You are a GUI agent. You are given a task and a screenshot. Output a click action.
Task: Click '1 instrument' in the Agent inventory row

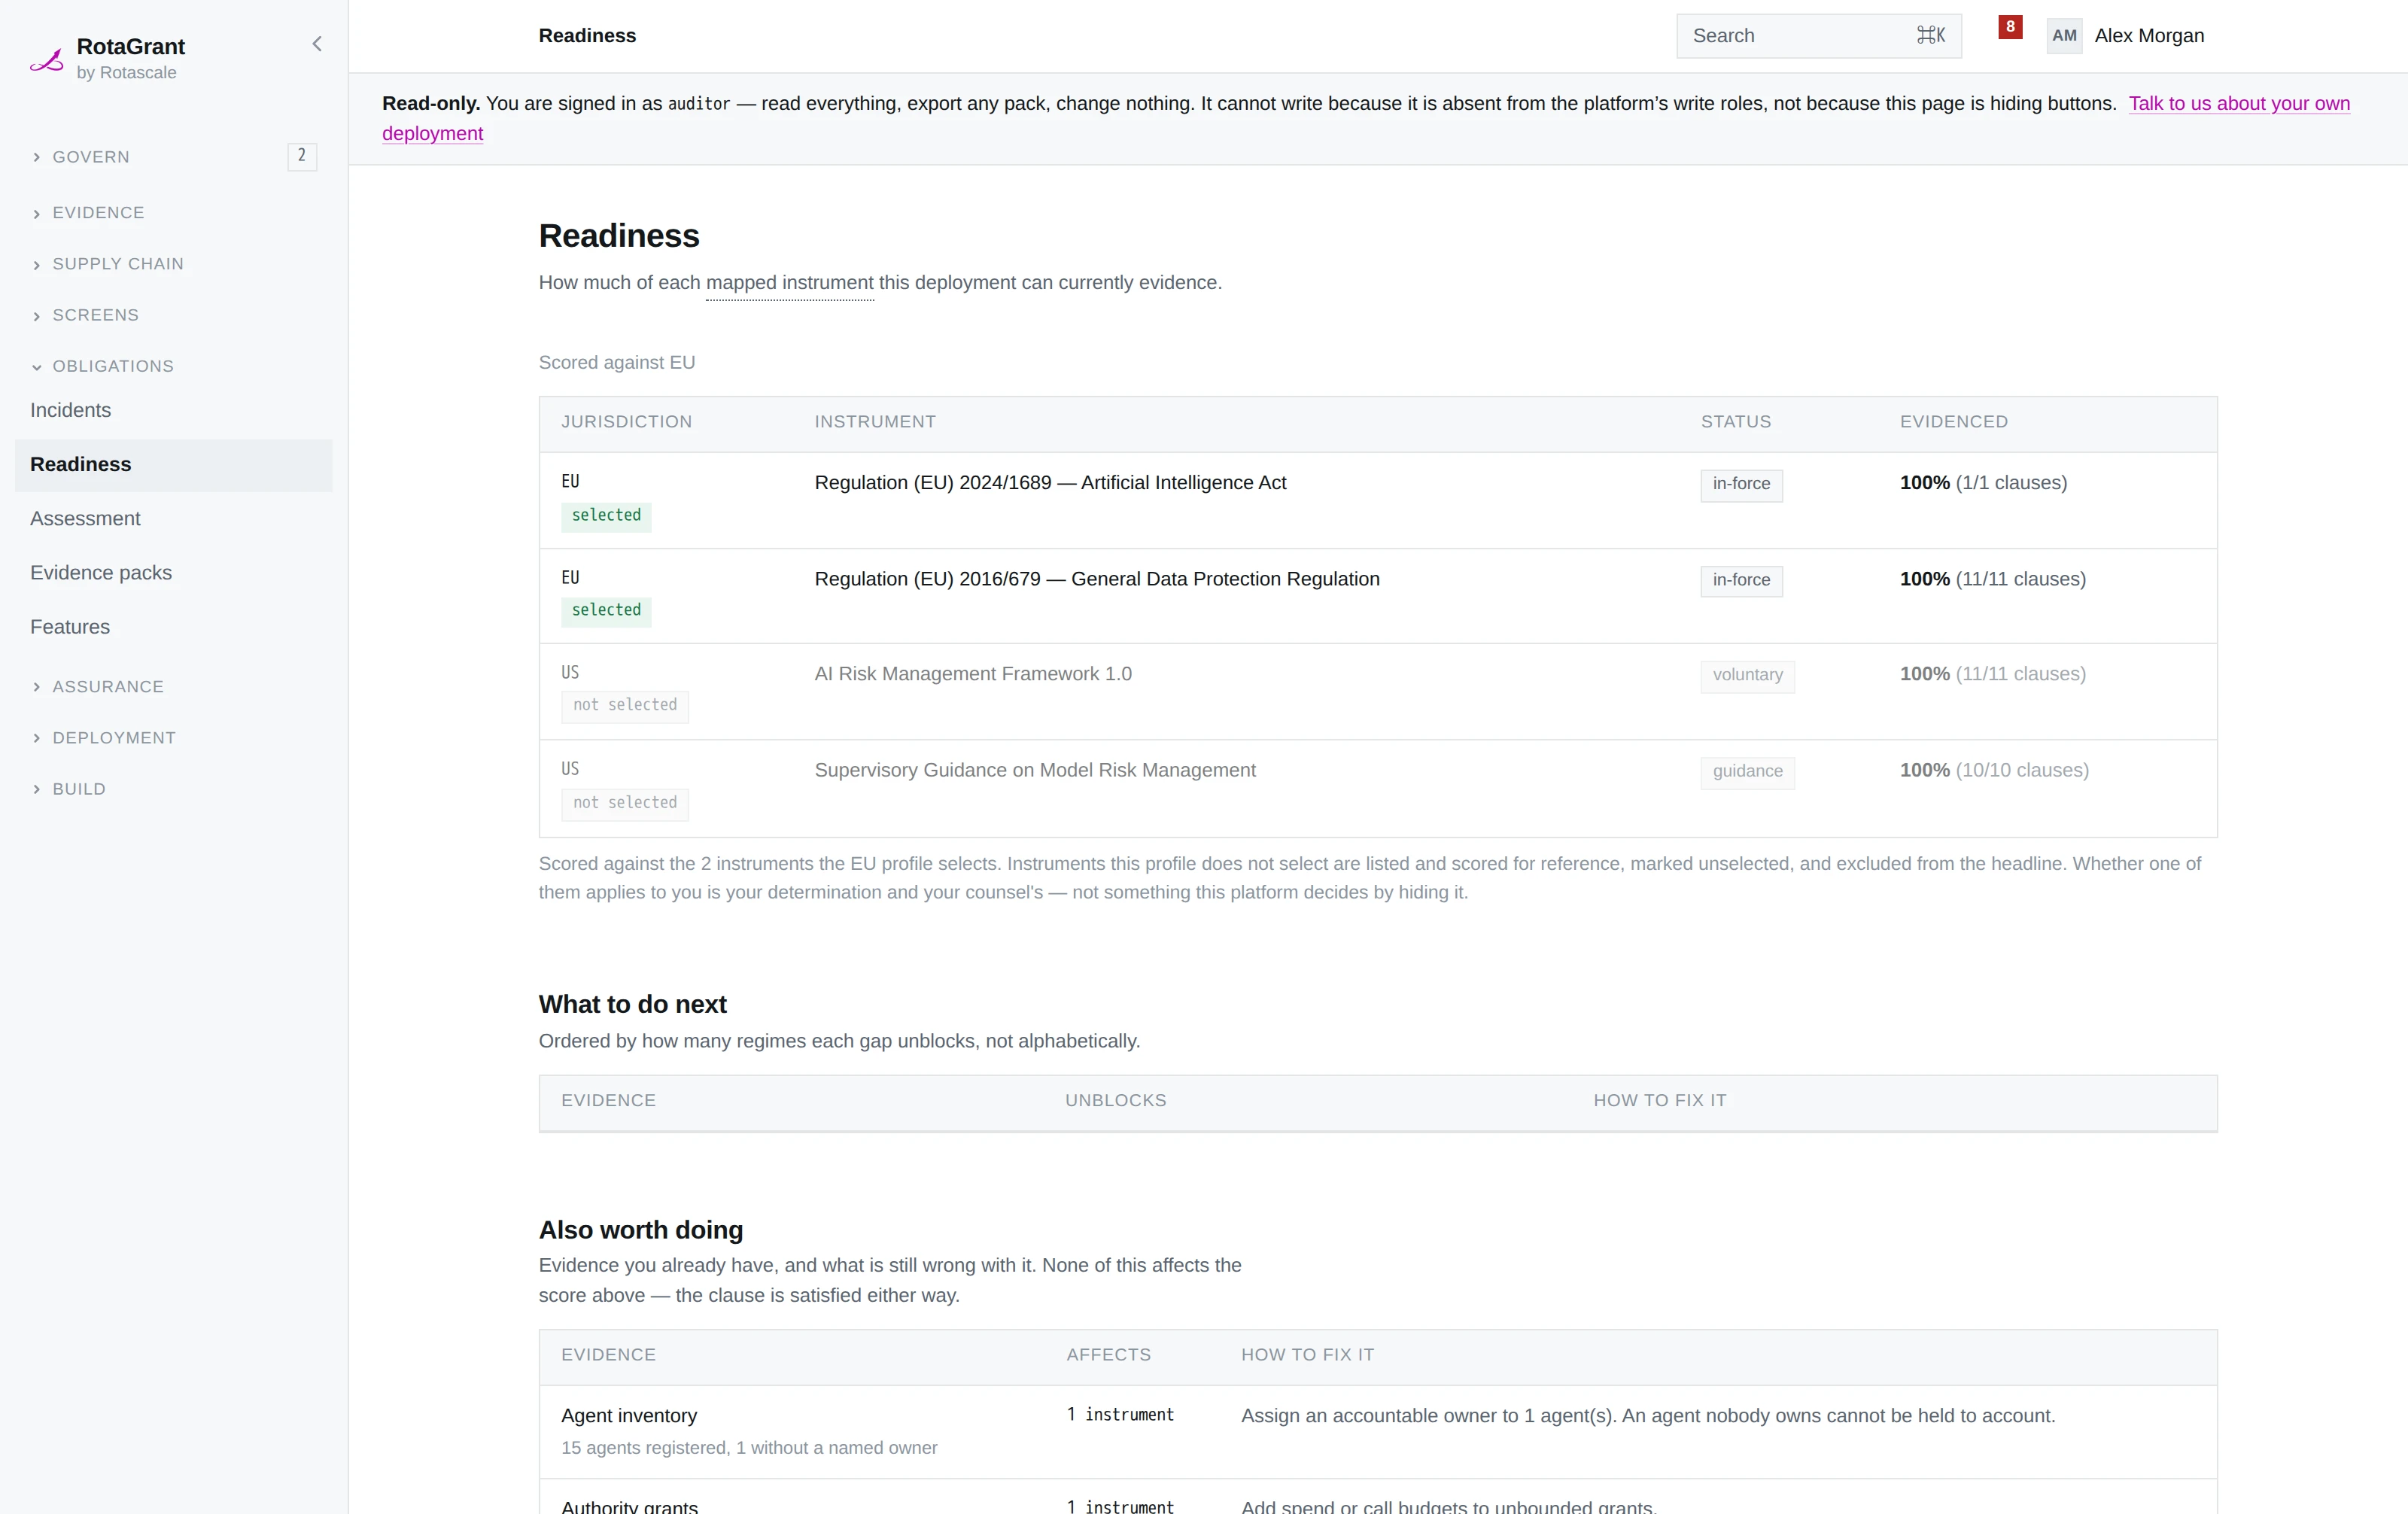tap(1120, 1415)
